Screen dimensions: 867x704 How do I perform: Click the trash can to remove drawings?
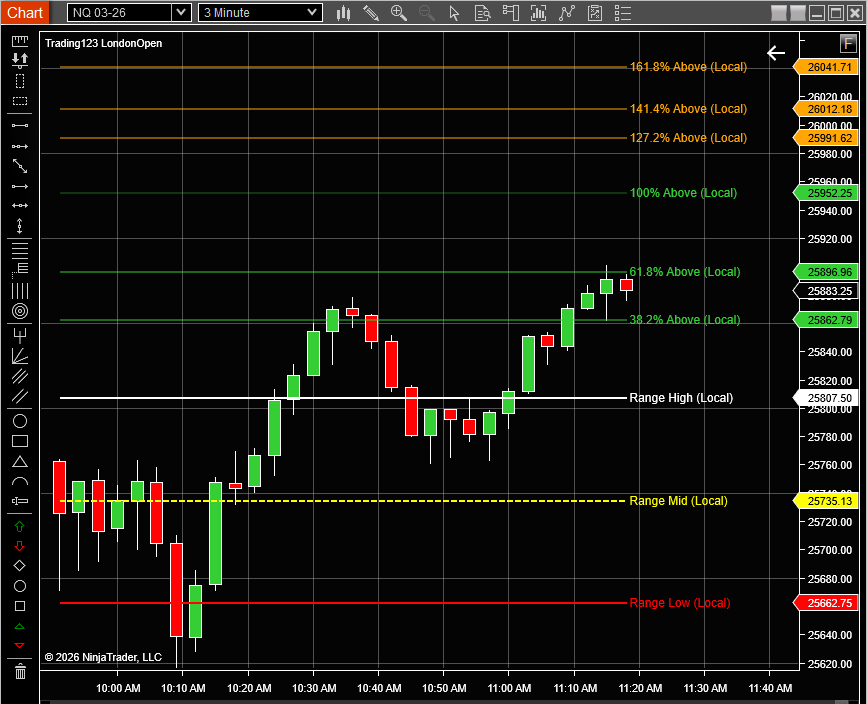(x=19, y=671)
